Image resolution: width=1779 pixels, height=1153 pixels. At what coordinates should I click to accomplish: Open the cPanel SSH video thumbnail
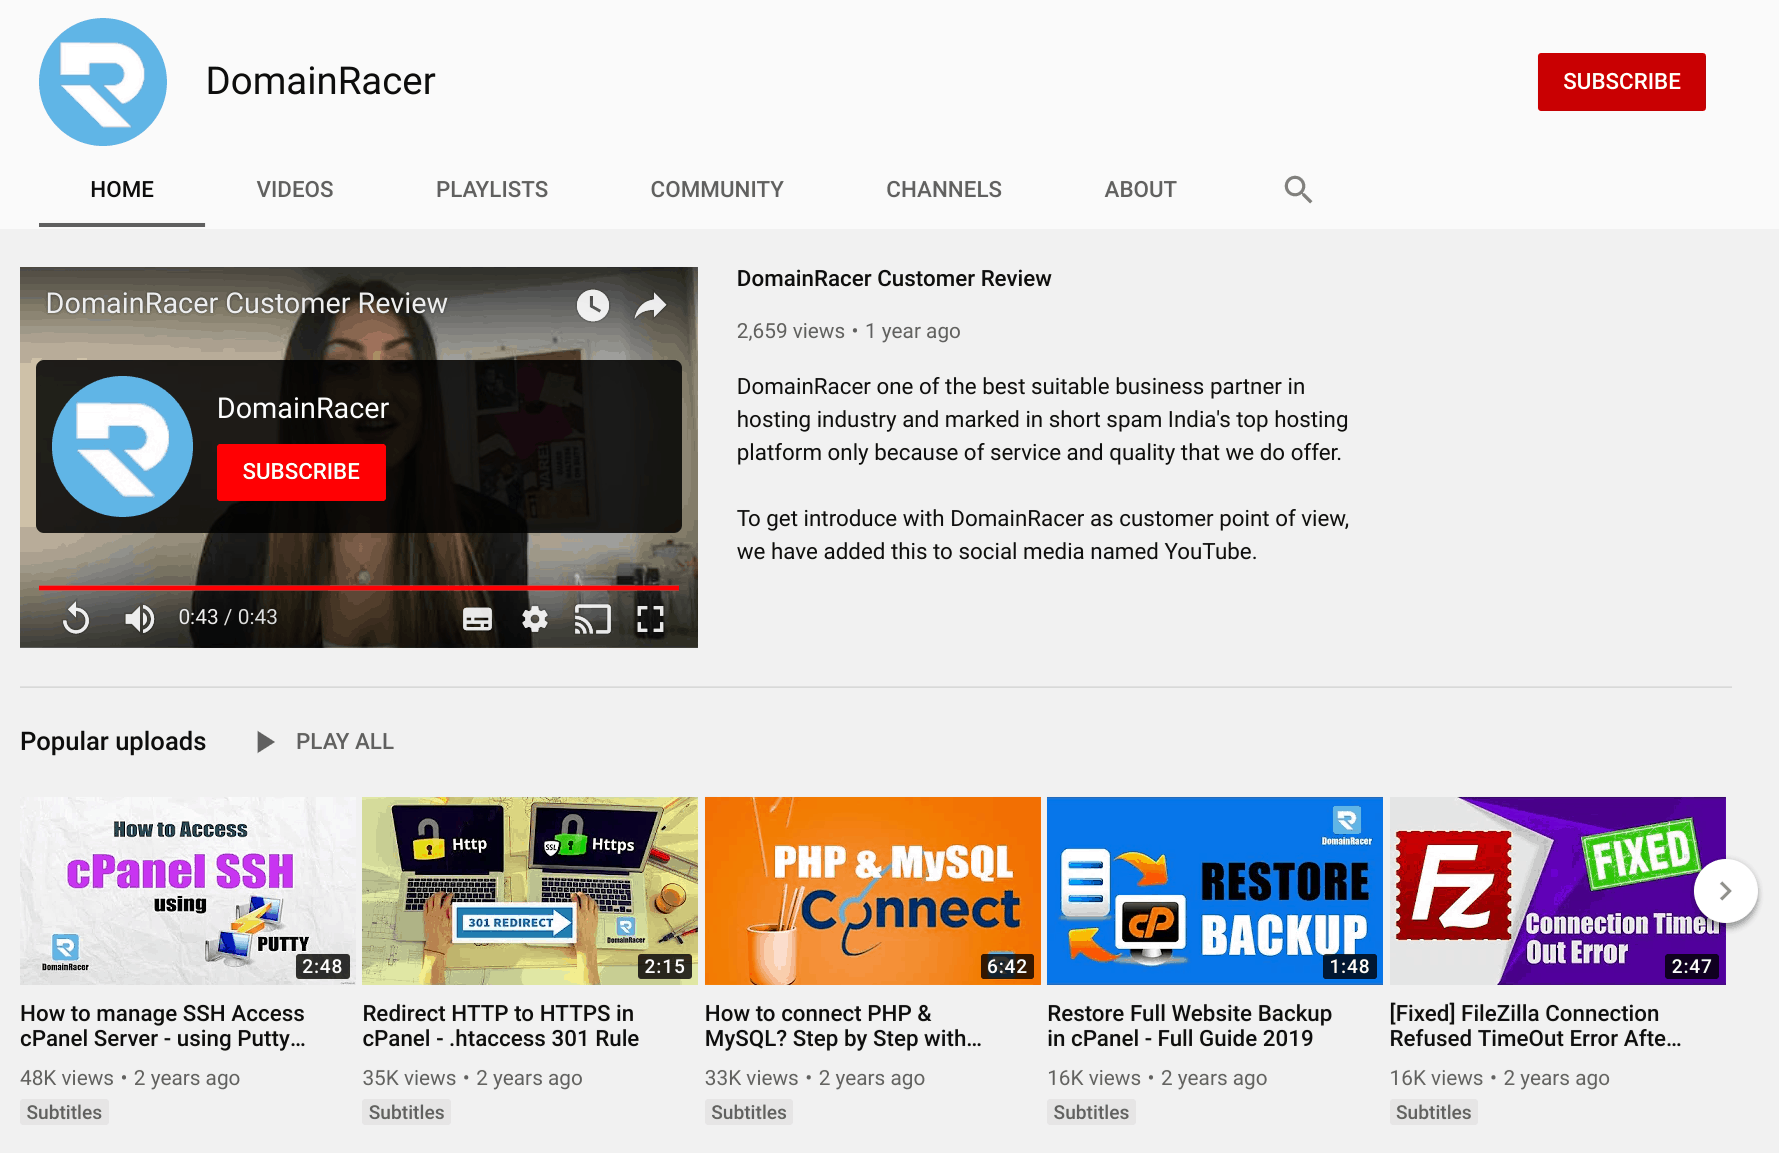(188, 891)
